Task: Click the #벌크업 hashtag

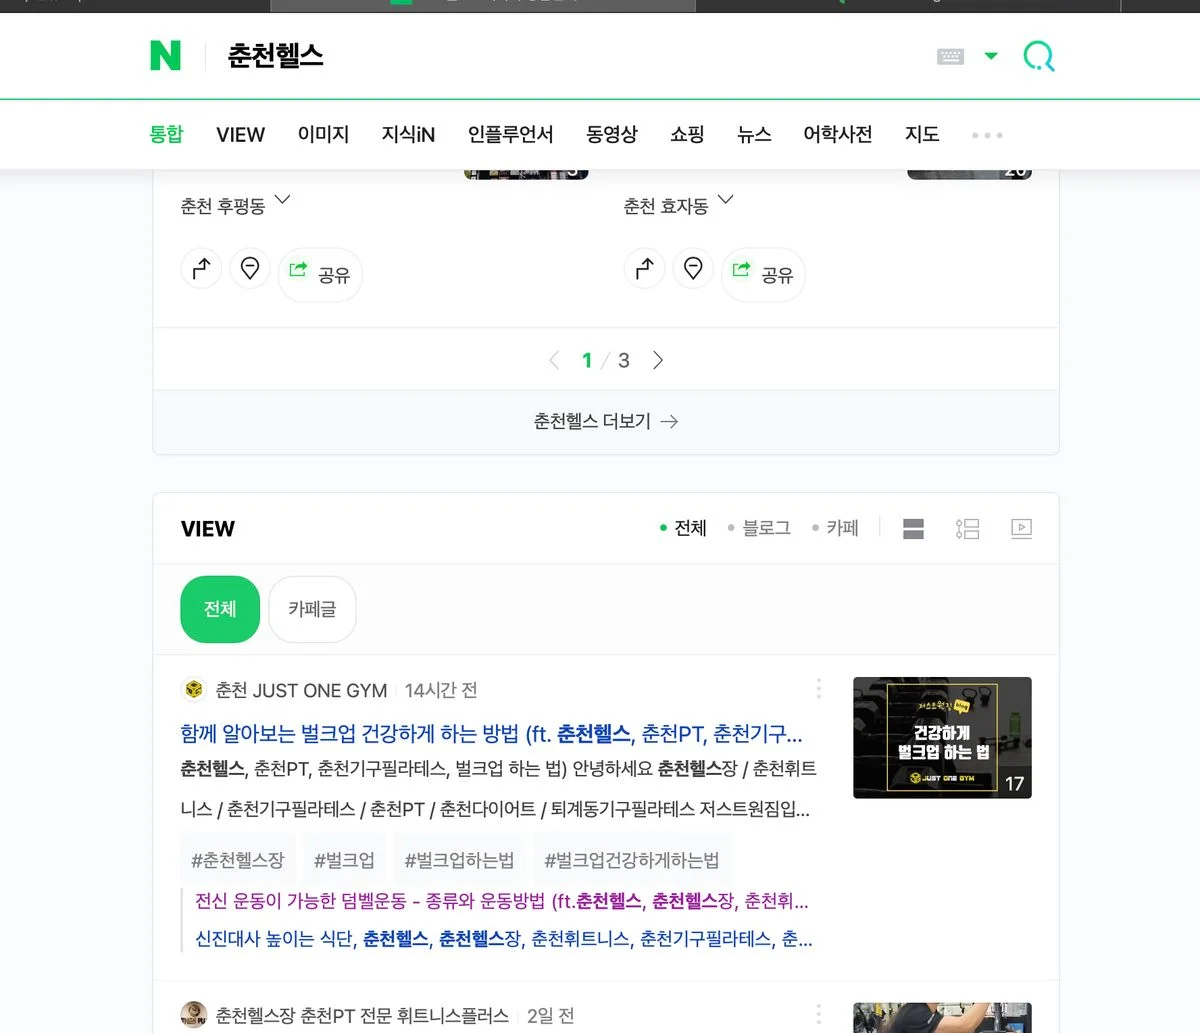Action: click(x=344, y=860)
